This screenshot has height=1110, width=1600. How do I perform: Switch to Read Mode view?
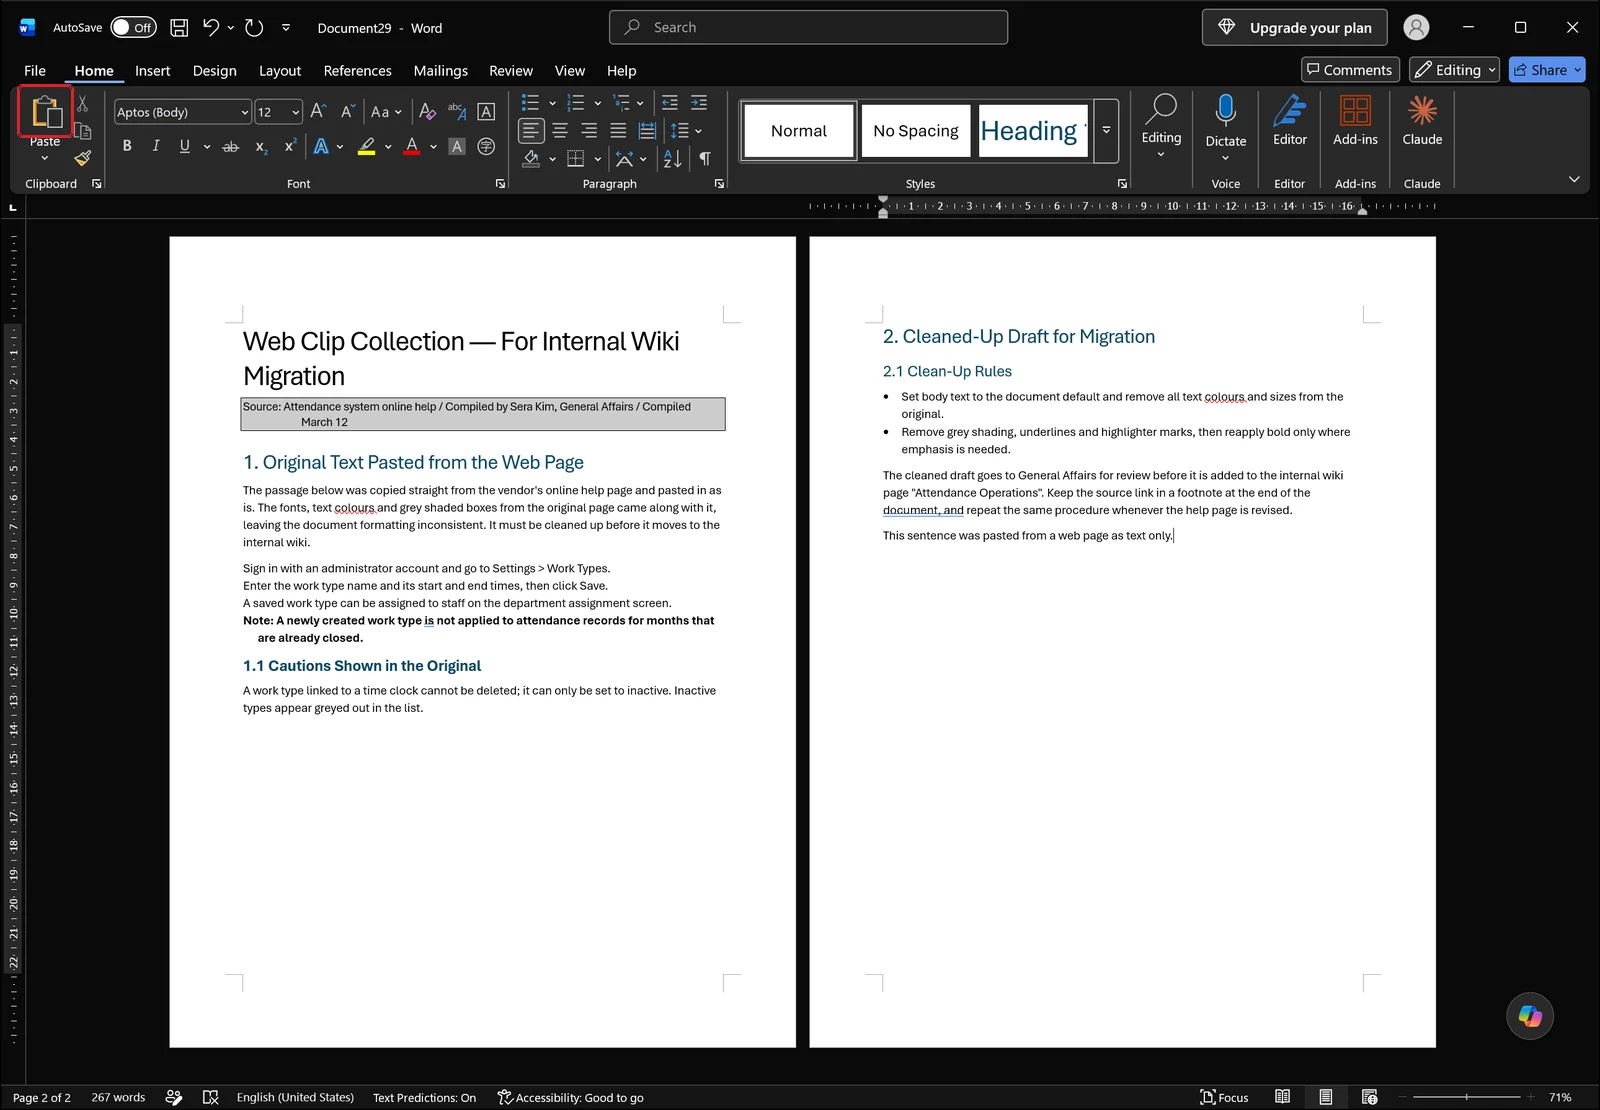click(1282, 1097)
